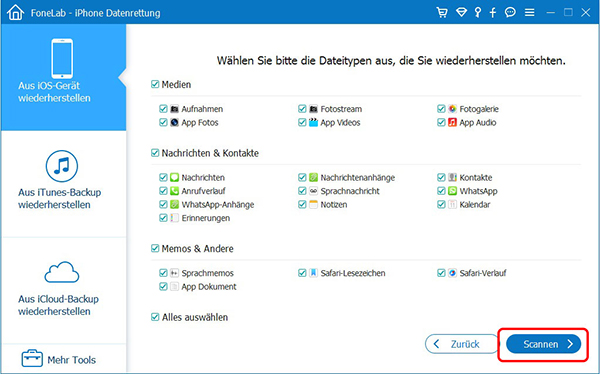Click the Aufnahmen camera icon
The height and width of the screenshot is (374, 600).
pyautogui.click(x=174, y=109)
